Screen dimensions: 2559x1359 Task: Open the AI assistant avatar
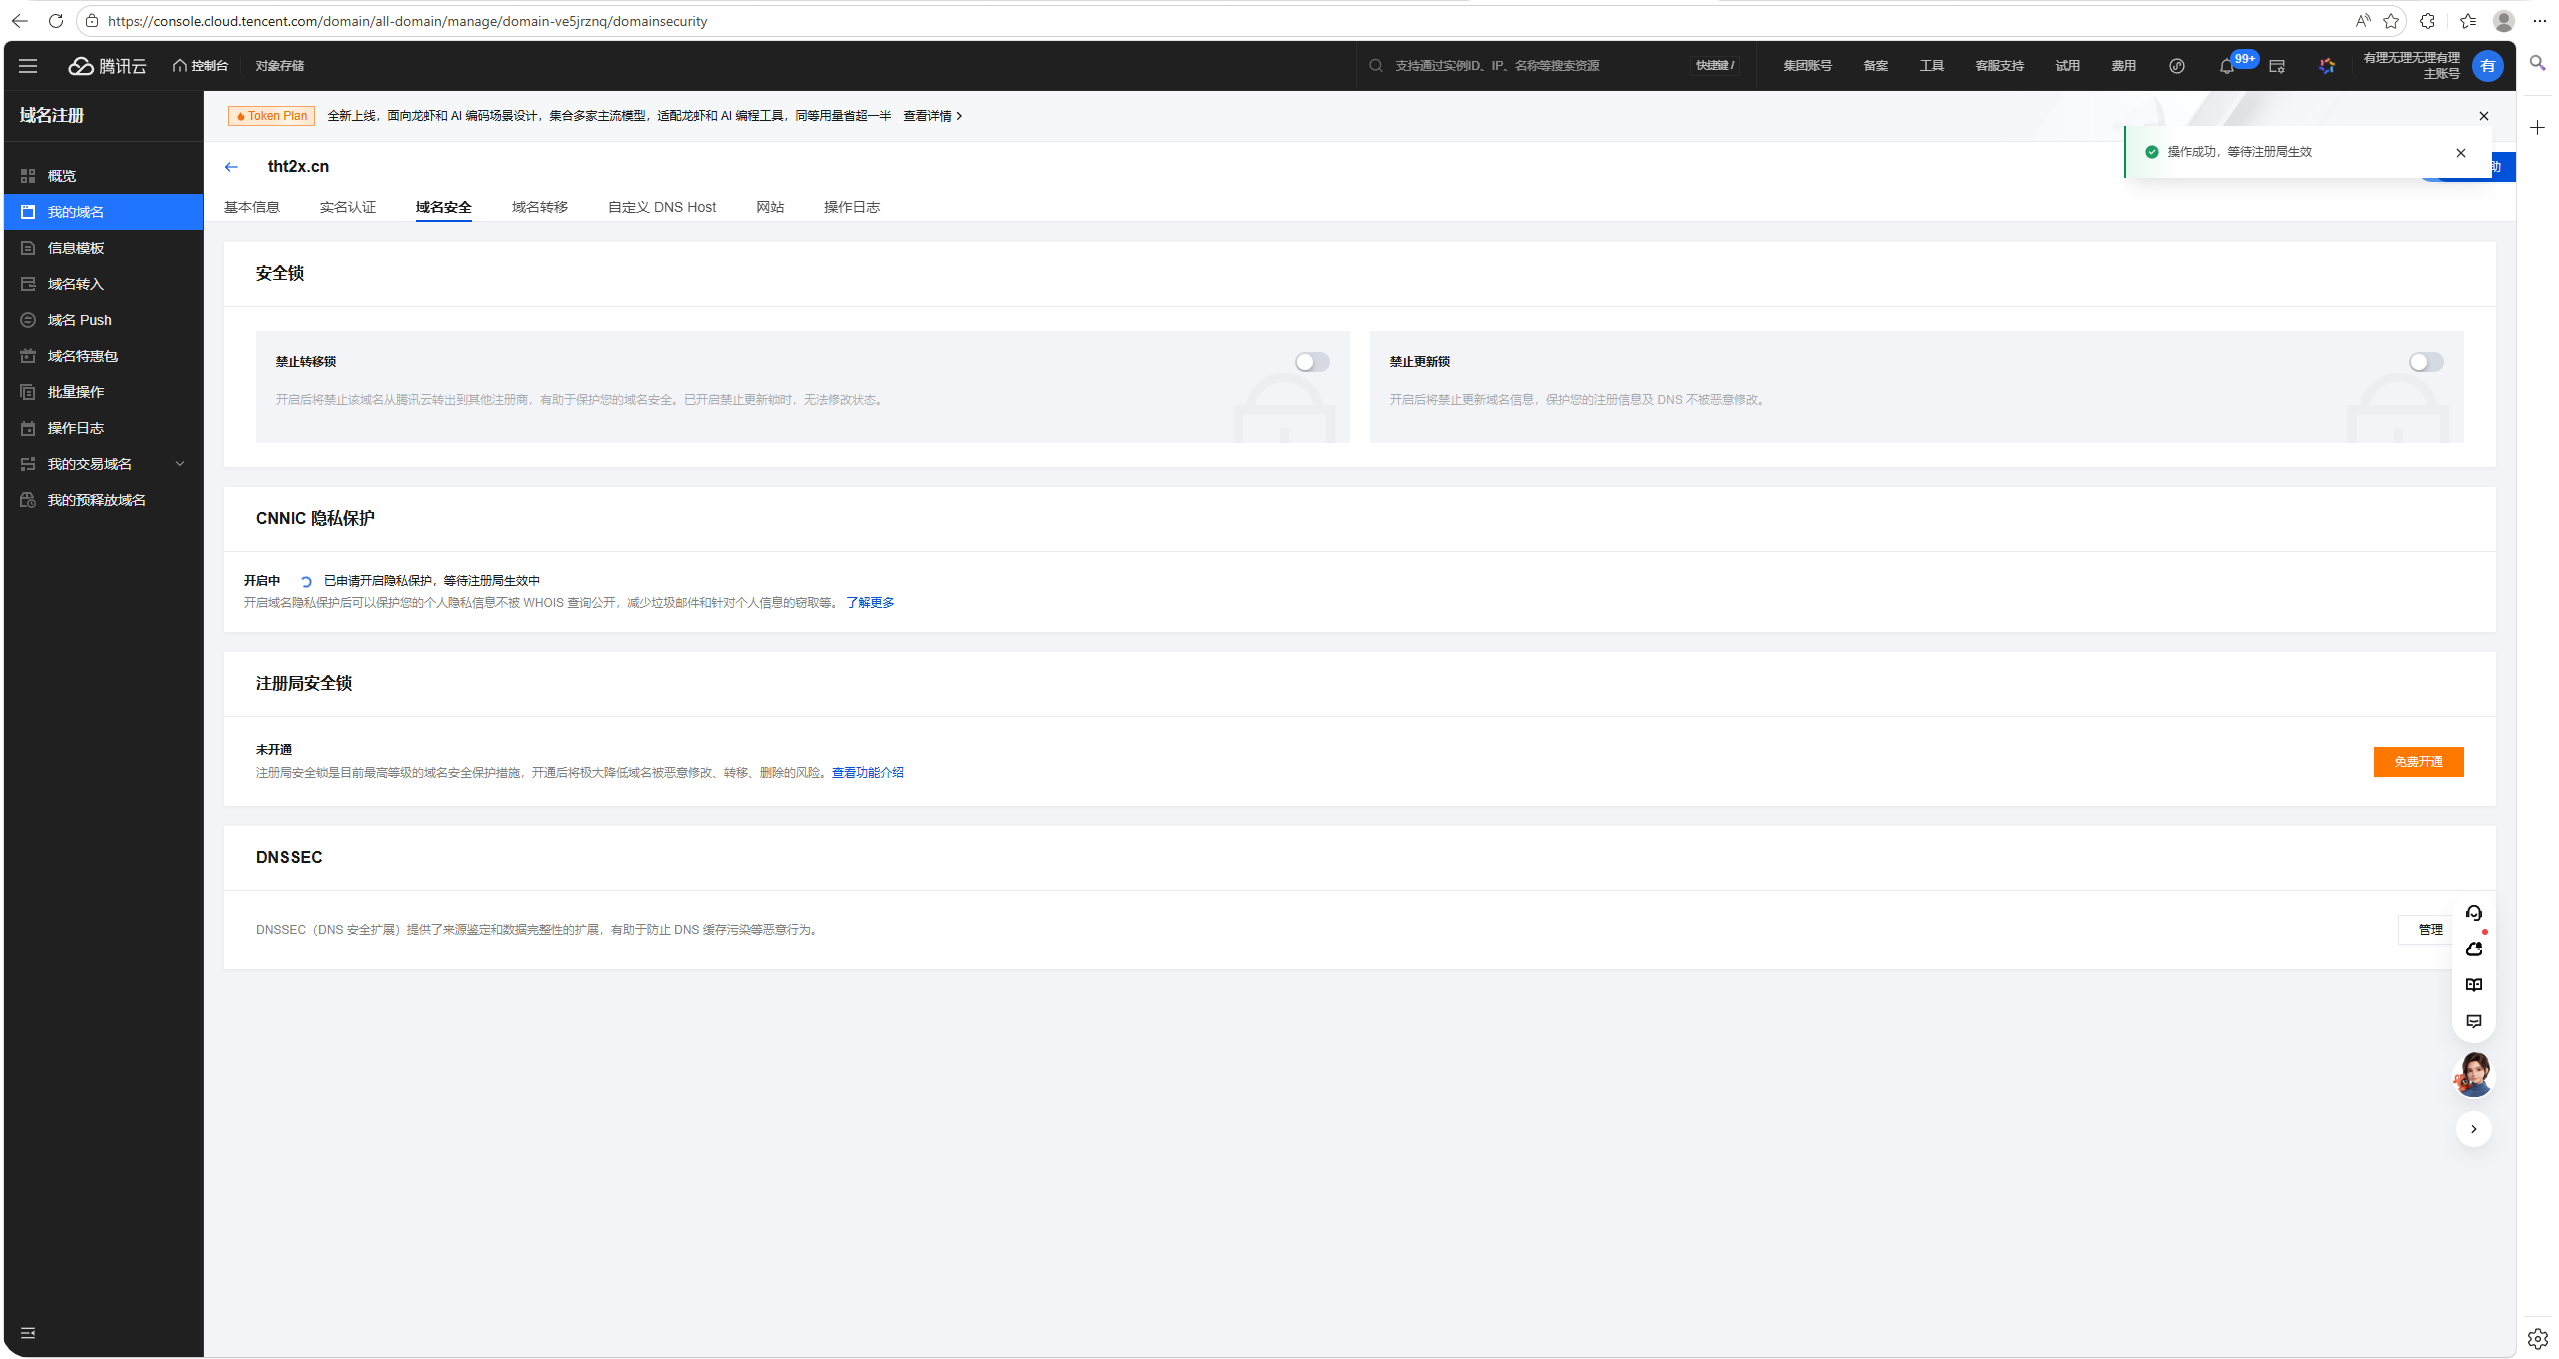pyautogui.click(x=2474, y=1075)
